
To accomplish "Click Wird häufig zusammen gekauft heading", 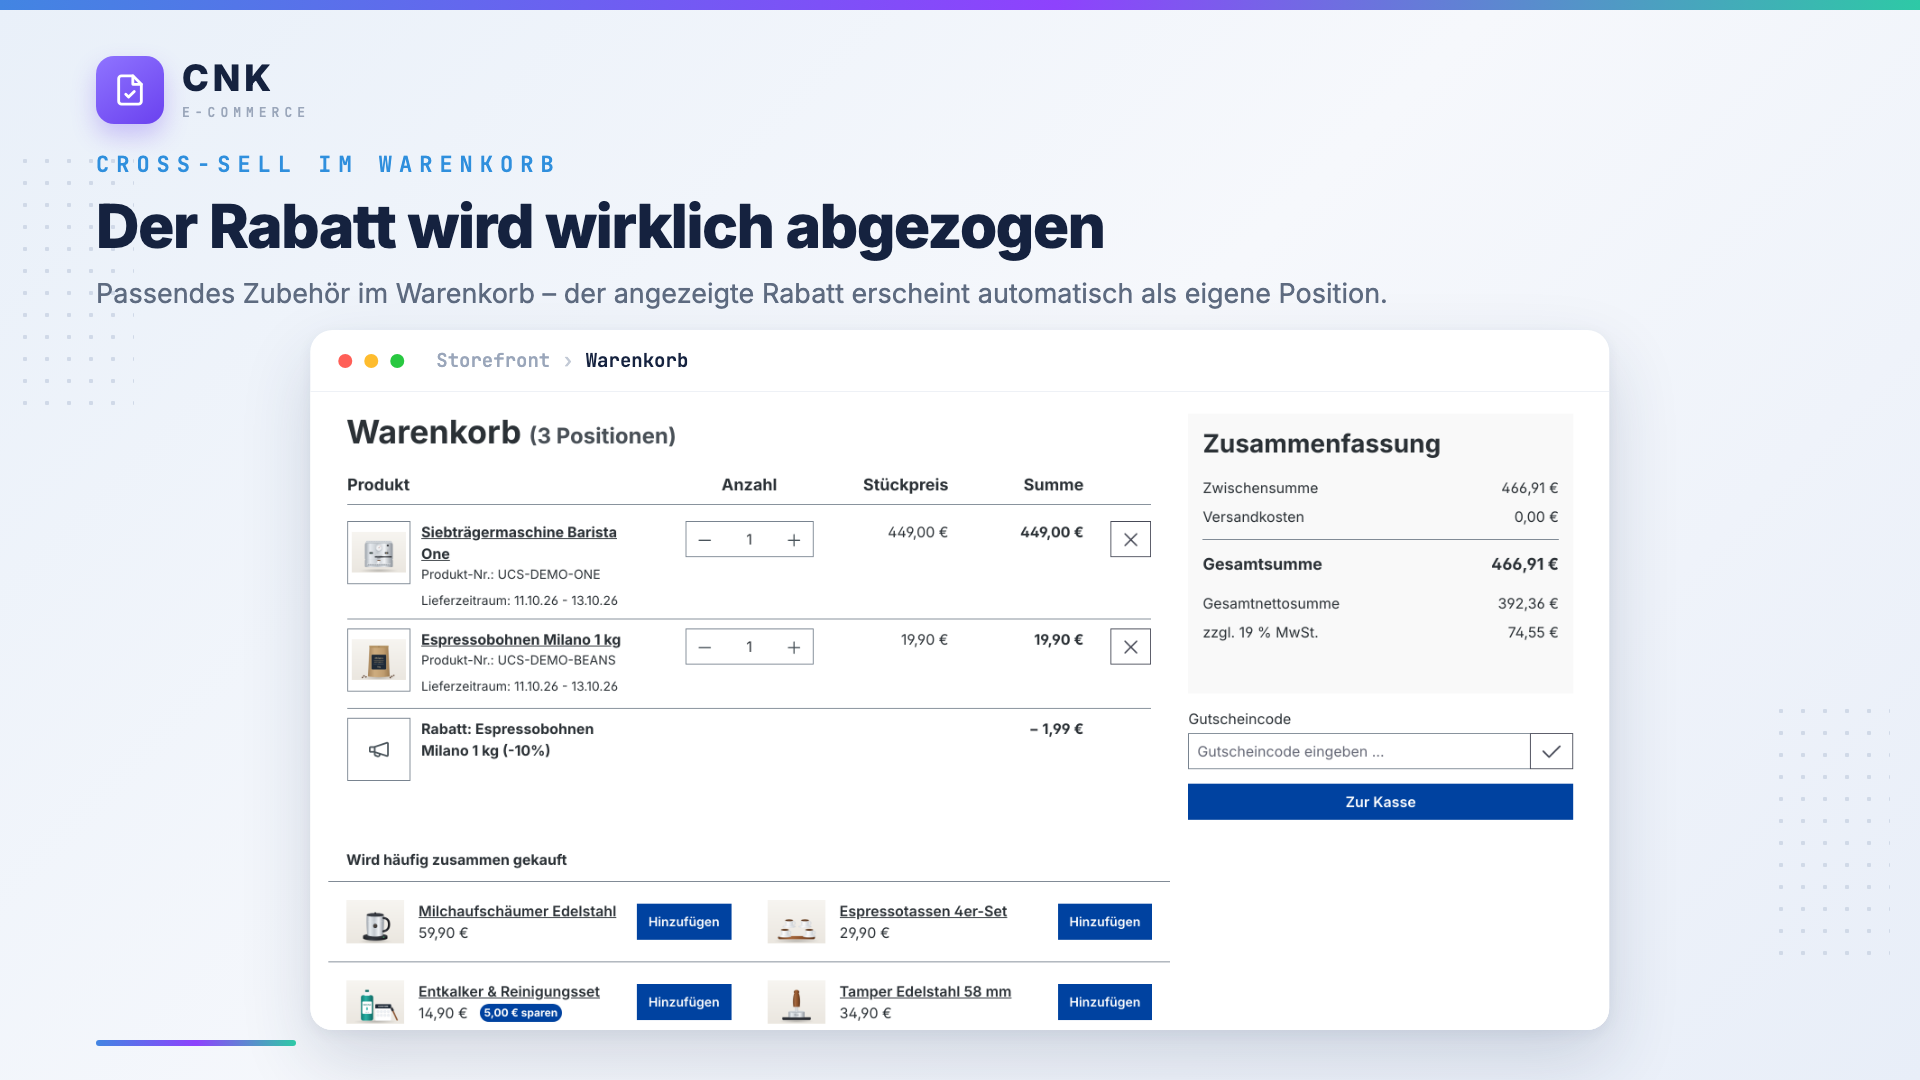I will click(x=456, y=860).
